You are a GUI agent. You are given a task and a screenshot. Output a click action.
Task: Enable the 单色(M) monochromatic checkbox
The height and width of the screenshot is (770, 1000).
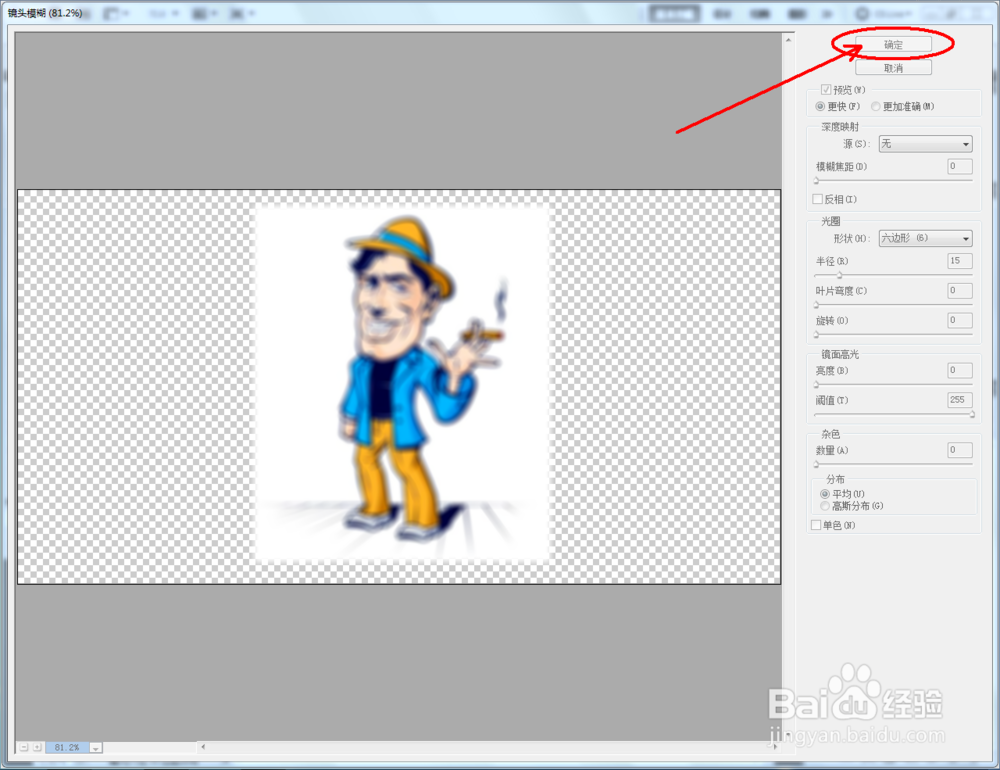click(816, 525)
